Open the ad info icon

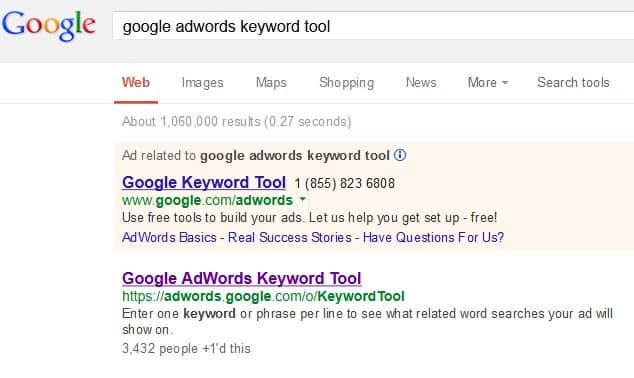coord(400,155)
